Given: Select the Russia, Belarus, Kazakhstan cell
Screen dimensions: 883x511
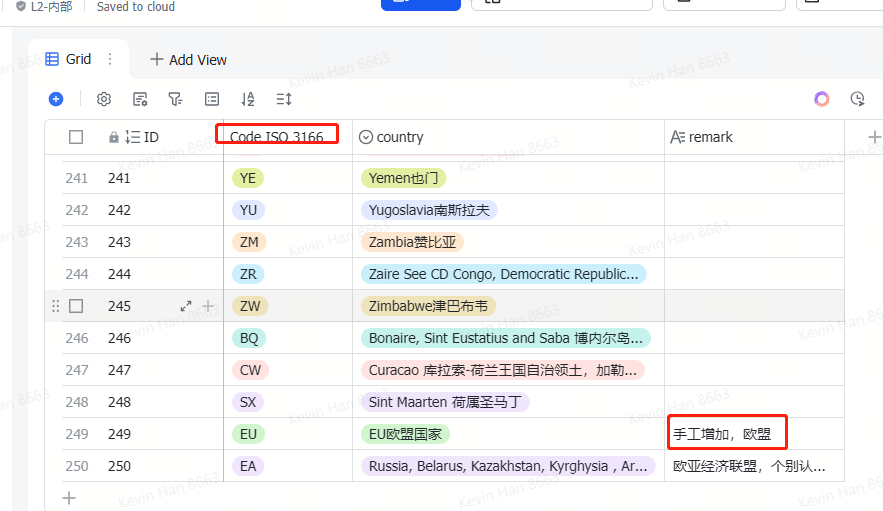Looking at the screenshot, I should [x=509, y=466].
